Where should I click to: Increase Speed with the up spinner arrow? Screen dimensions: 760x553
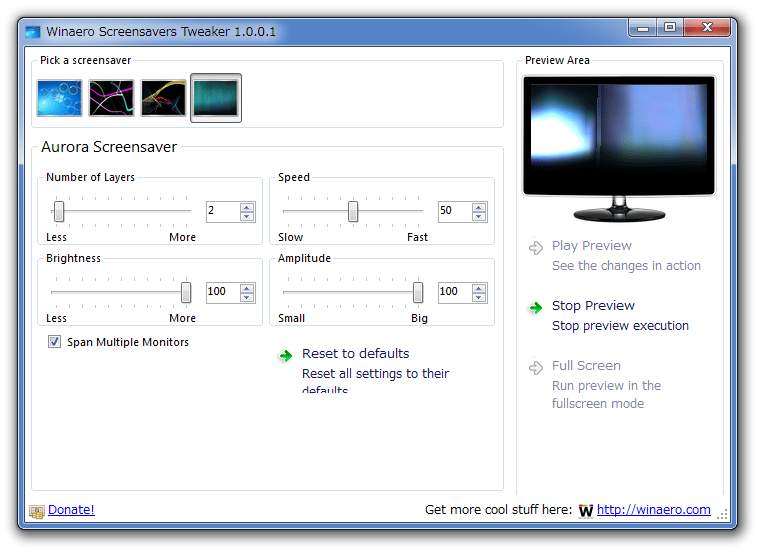click(x=479, y=207)
